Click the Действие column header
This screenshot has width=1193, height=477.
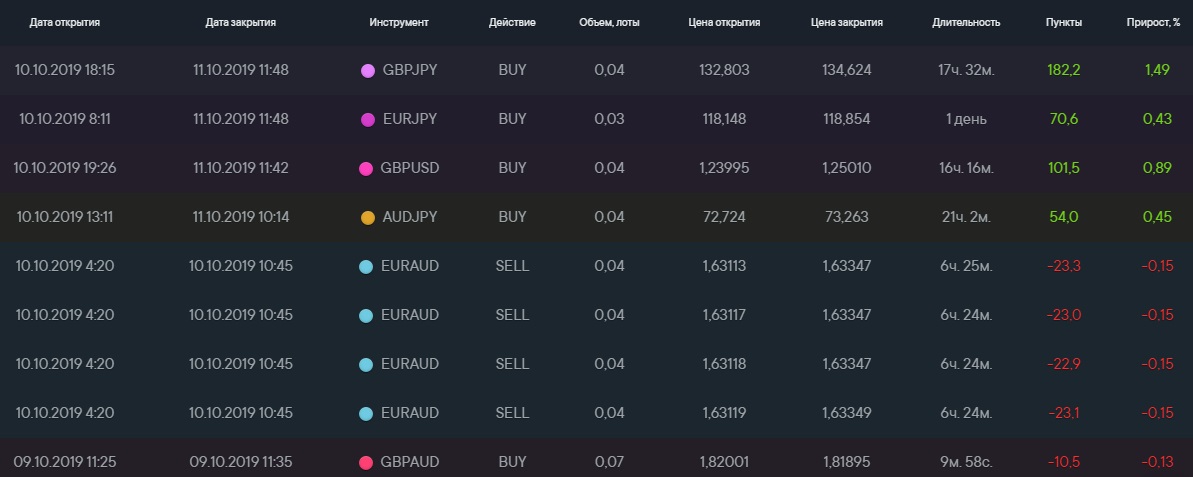click(x=512, y=22)
